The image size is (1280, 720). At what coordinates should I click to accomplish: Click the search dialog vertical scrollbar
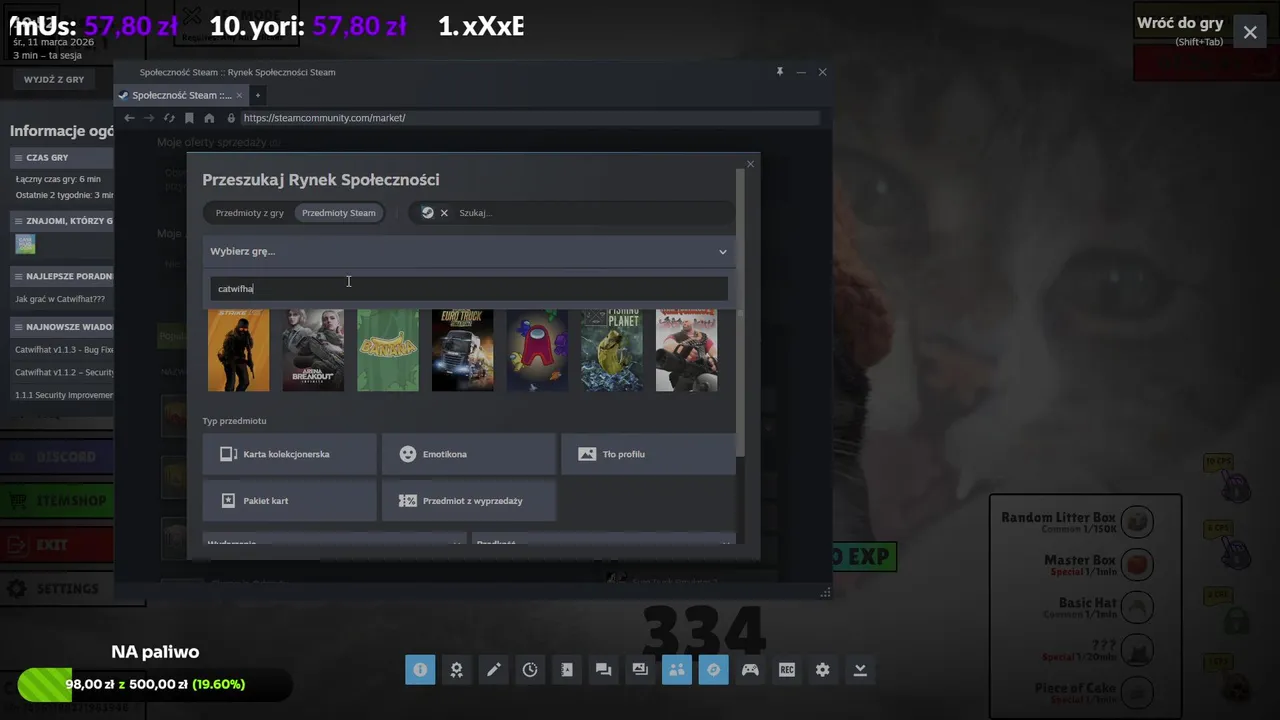(741, 315)
